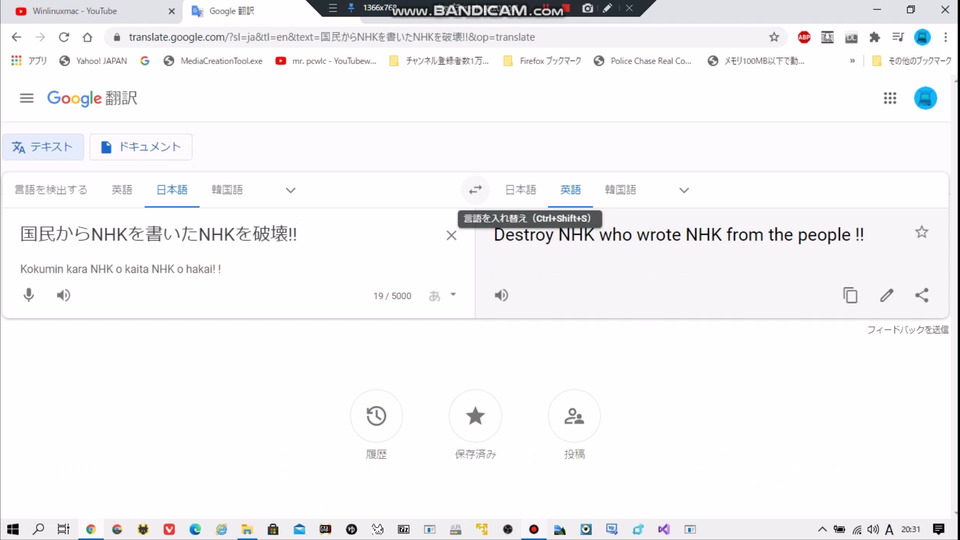This screenshot has width=960, height=540.
Task: Show hidden system tray icons
Action: pyautogui.click(x=822, y=529)
